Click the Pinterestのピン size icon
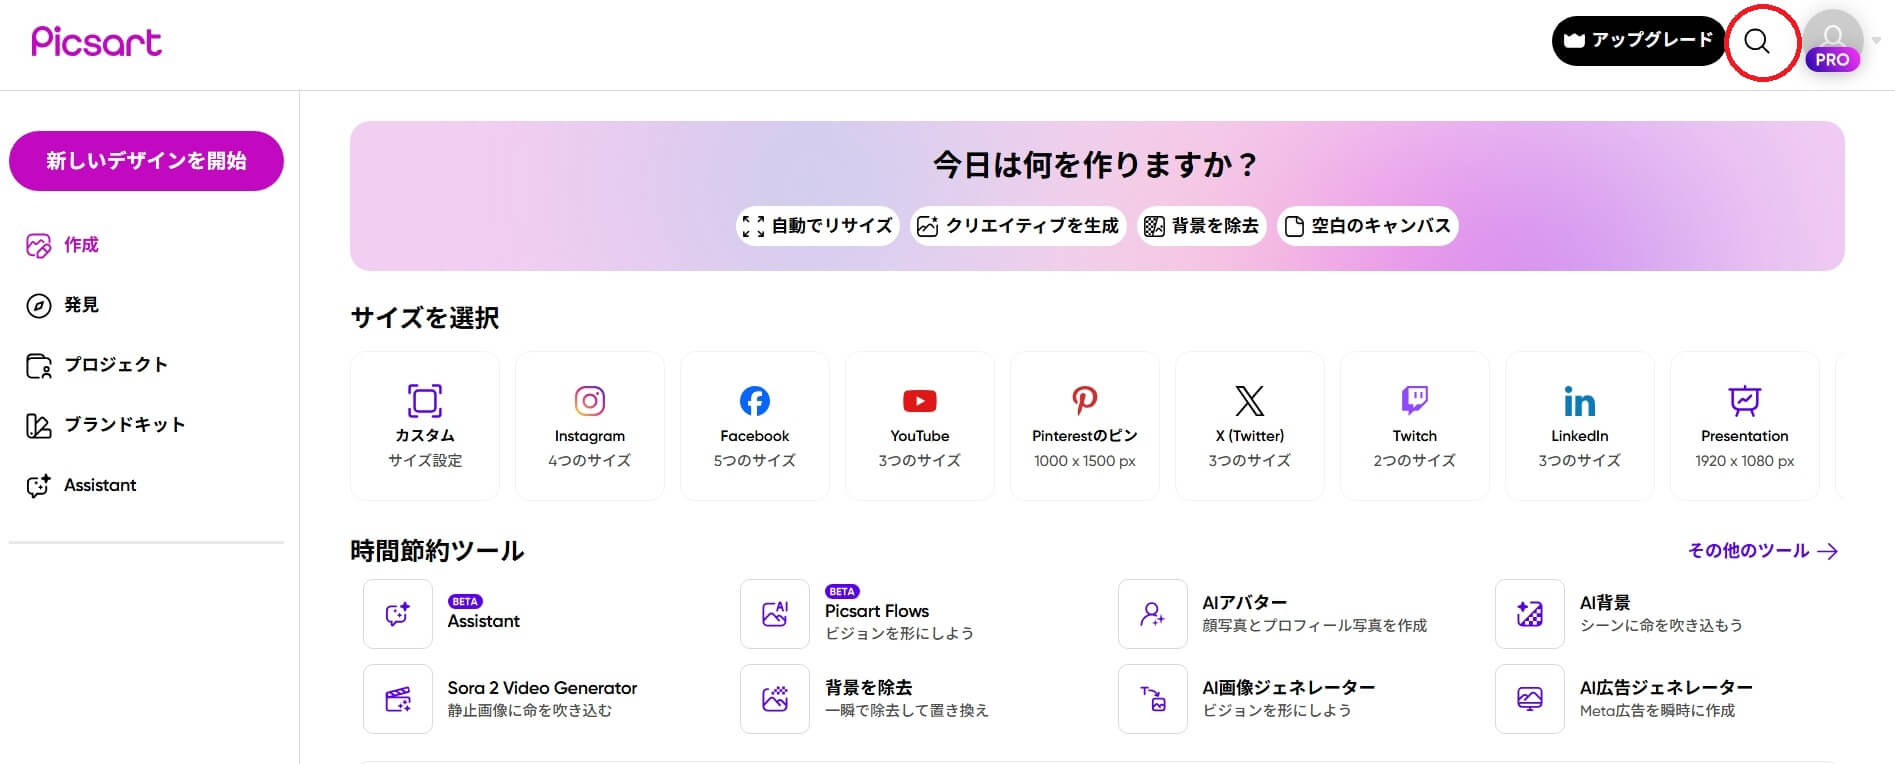This screenshot has height=764, width=1895. (x=1084, y=402)
